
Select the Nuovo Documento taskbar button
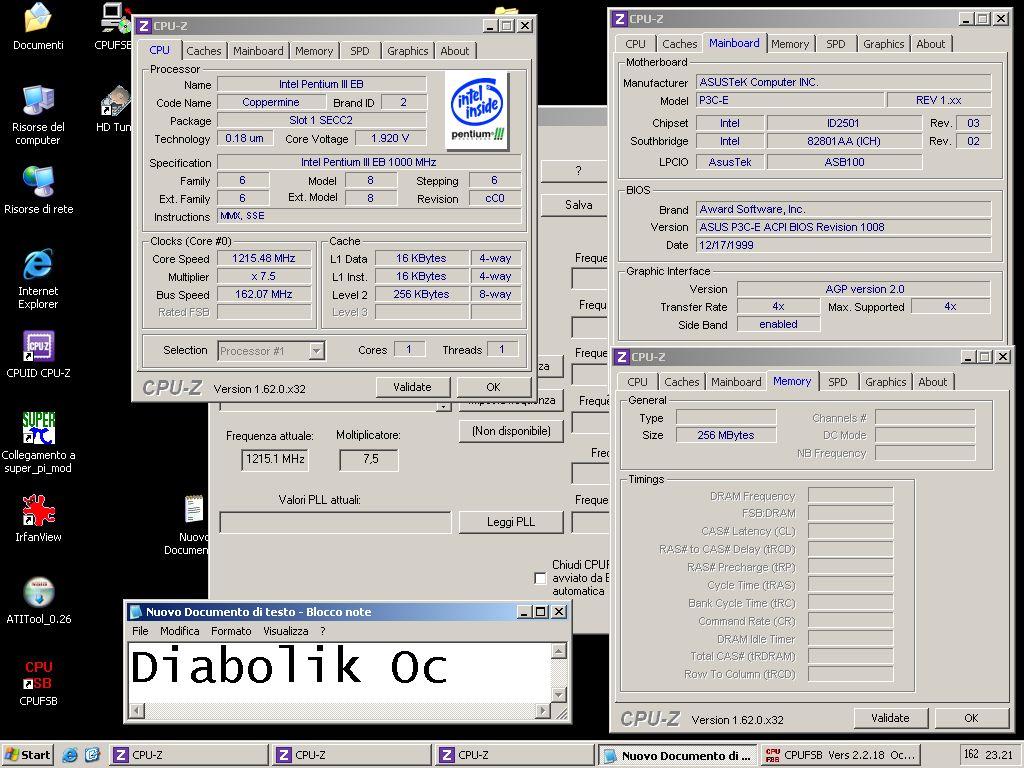pyautogui.click(x=679, y=755)
